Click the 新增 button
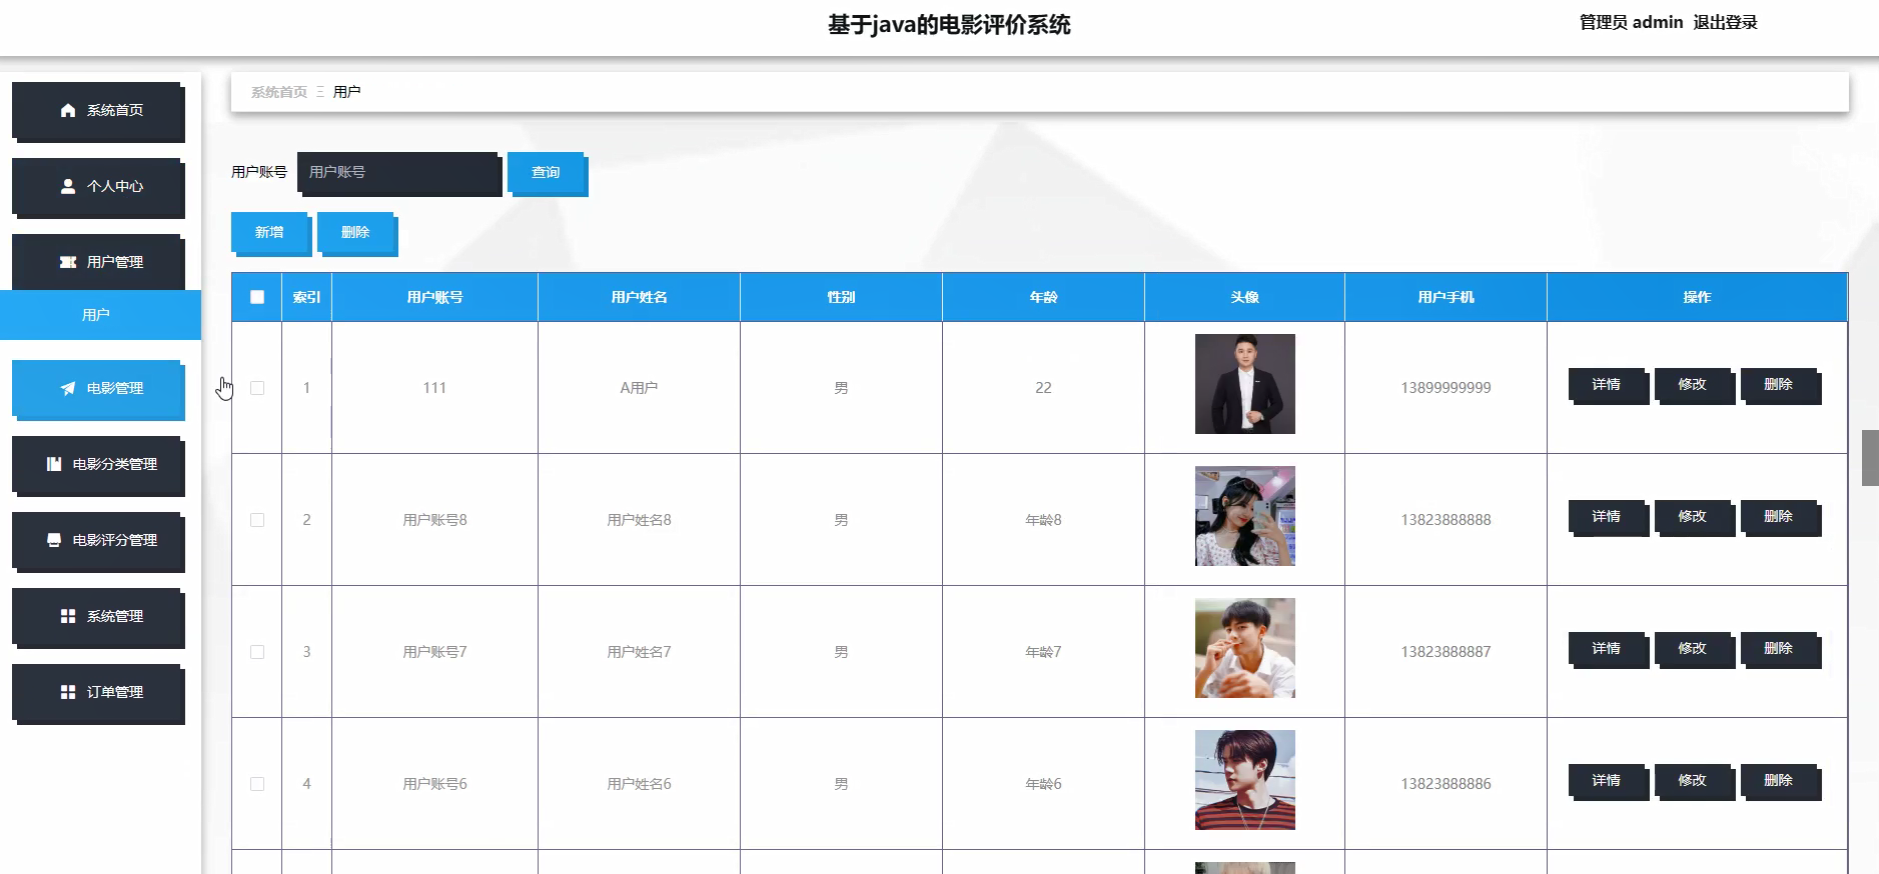This screenshot has width=1879, height=874. click(271, 233)
